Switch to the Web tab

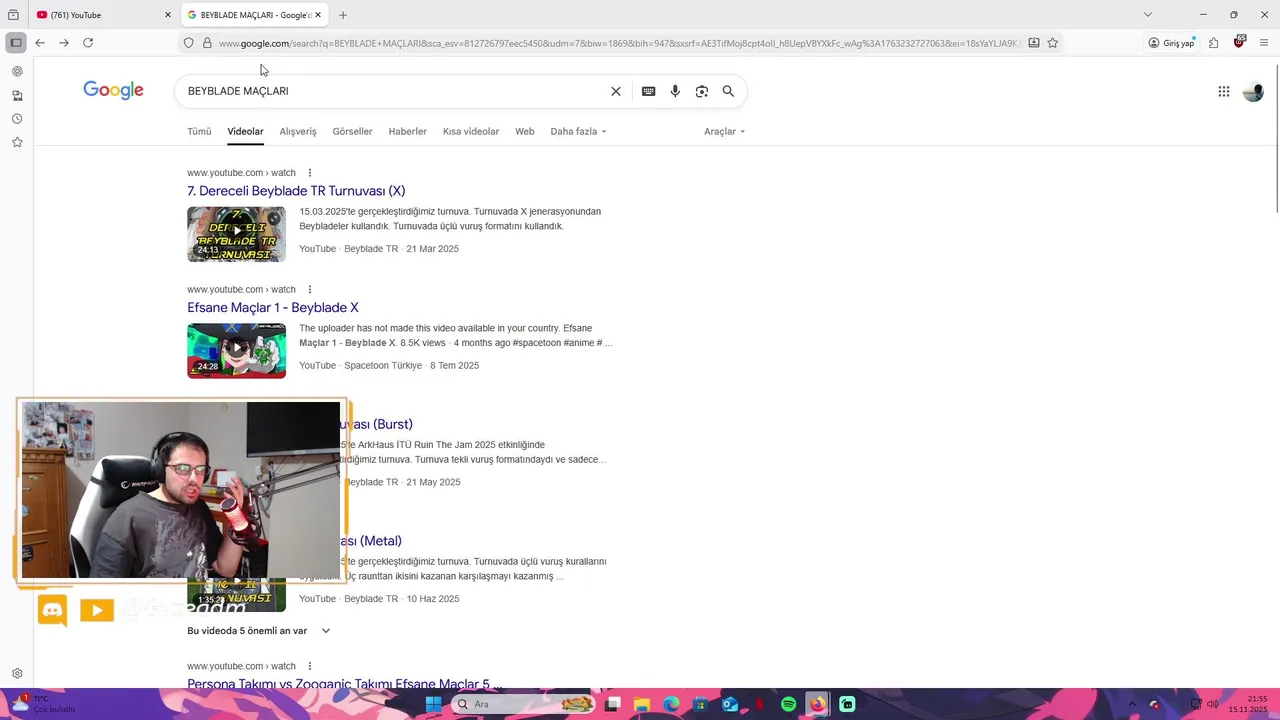pyautogui.click(x=525, y=131)
